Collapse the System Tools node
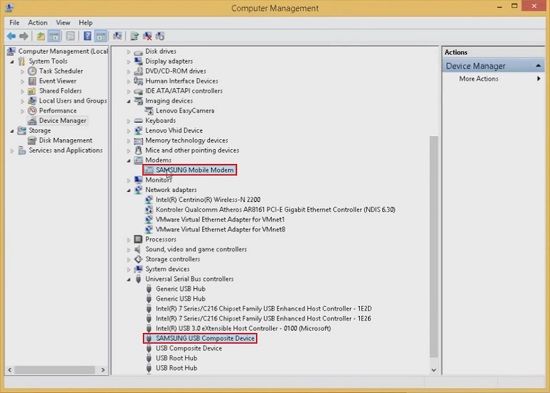Screen dimensions: 550x393 pos(12,62)
